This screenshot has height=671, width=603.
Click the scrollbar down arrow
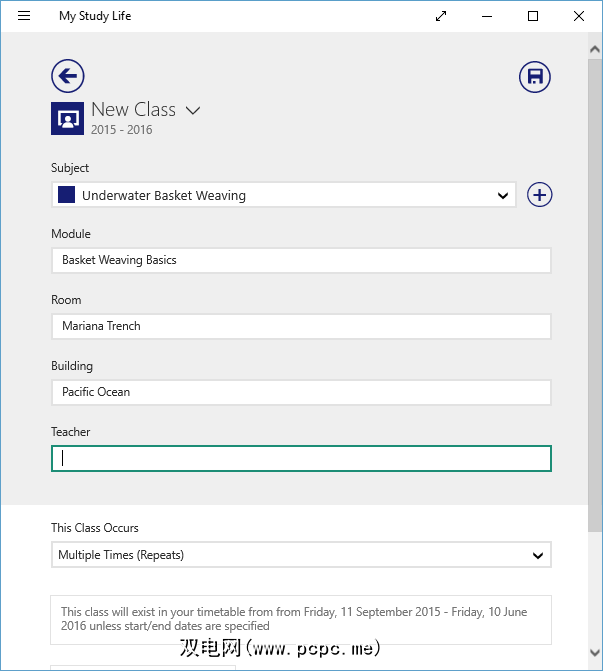point(595,662)
